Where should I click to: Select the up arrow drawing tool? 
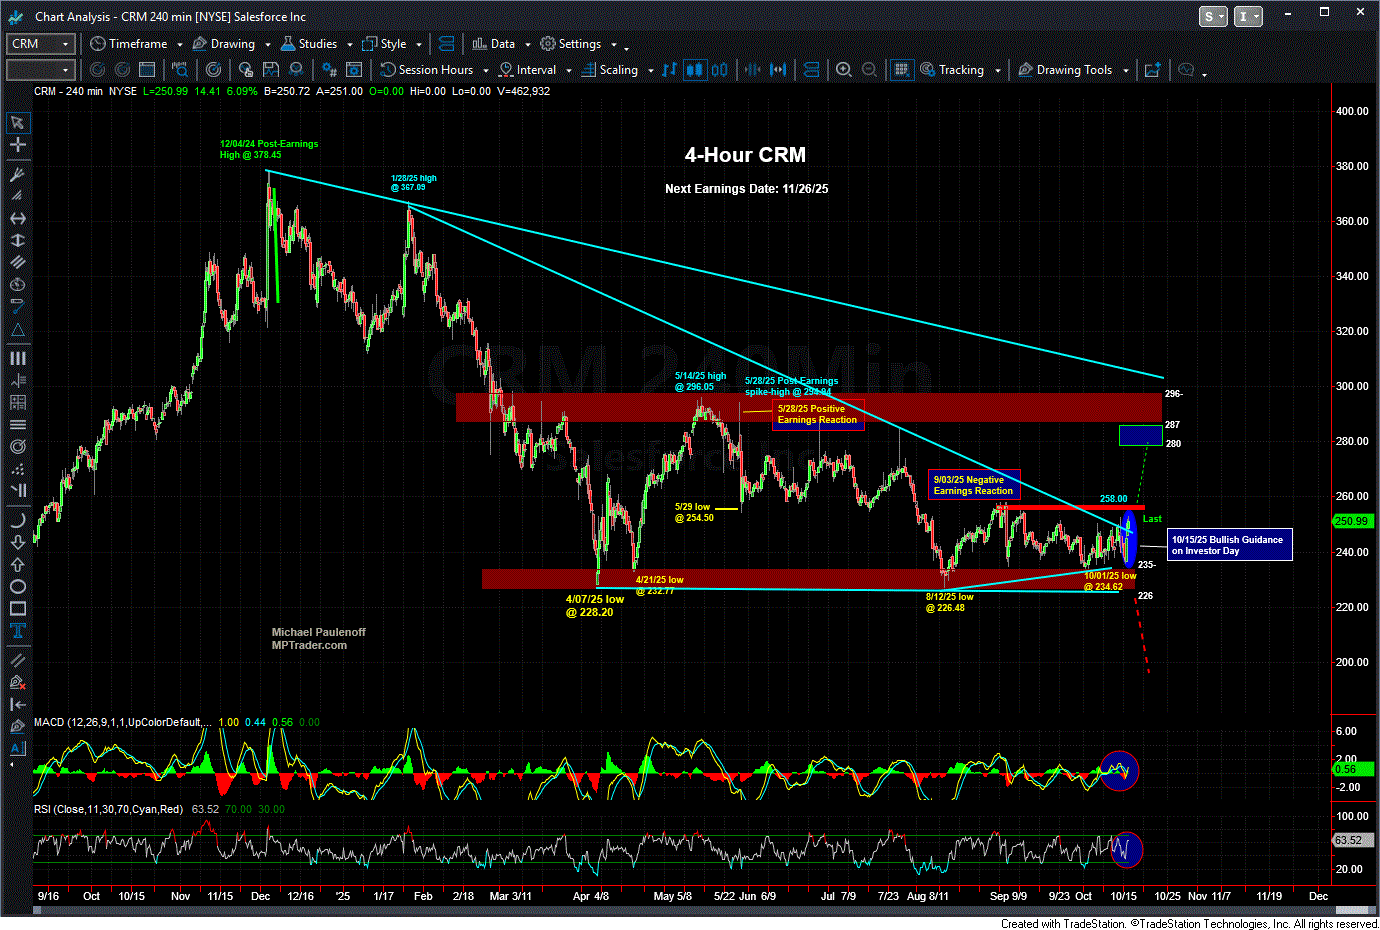pos(17,565)
